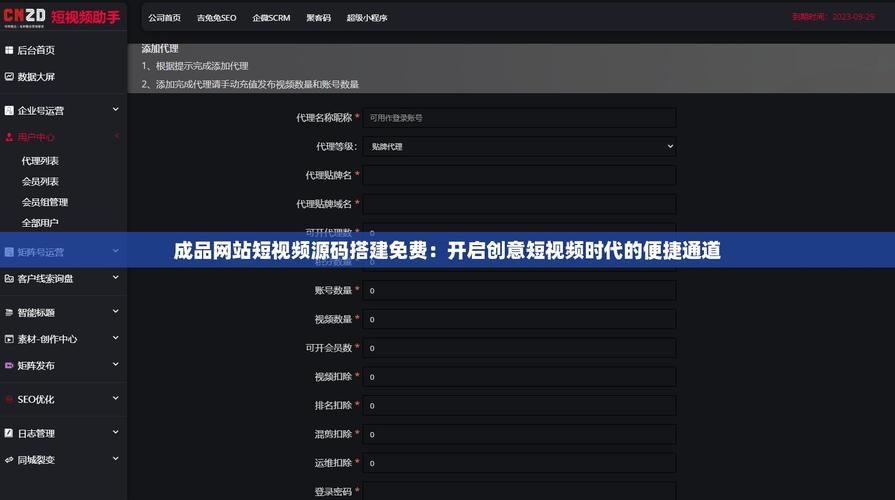895x500 pixels.
Task: Click the CNZD 短视频助手 logo
Action: tap(62, 17)
